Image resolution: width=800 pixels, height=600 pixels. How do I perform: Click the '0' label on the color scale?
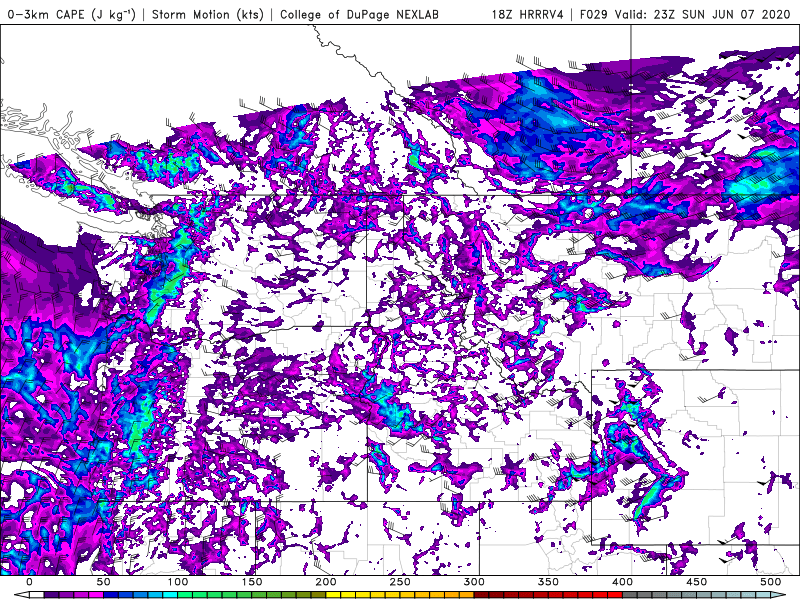[29, 582]
